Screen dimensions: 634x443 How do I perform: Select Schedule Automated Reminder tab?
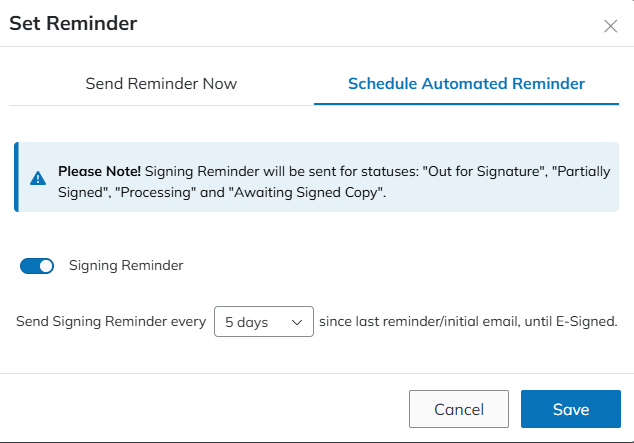[x=466, y=84]
